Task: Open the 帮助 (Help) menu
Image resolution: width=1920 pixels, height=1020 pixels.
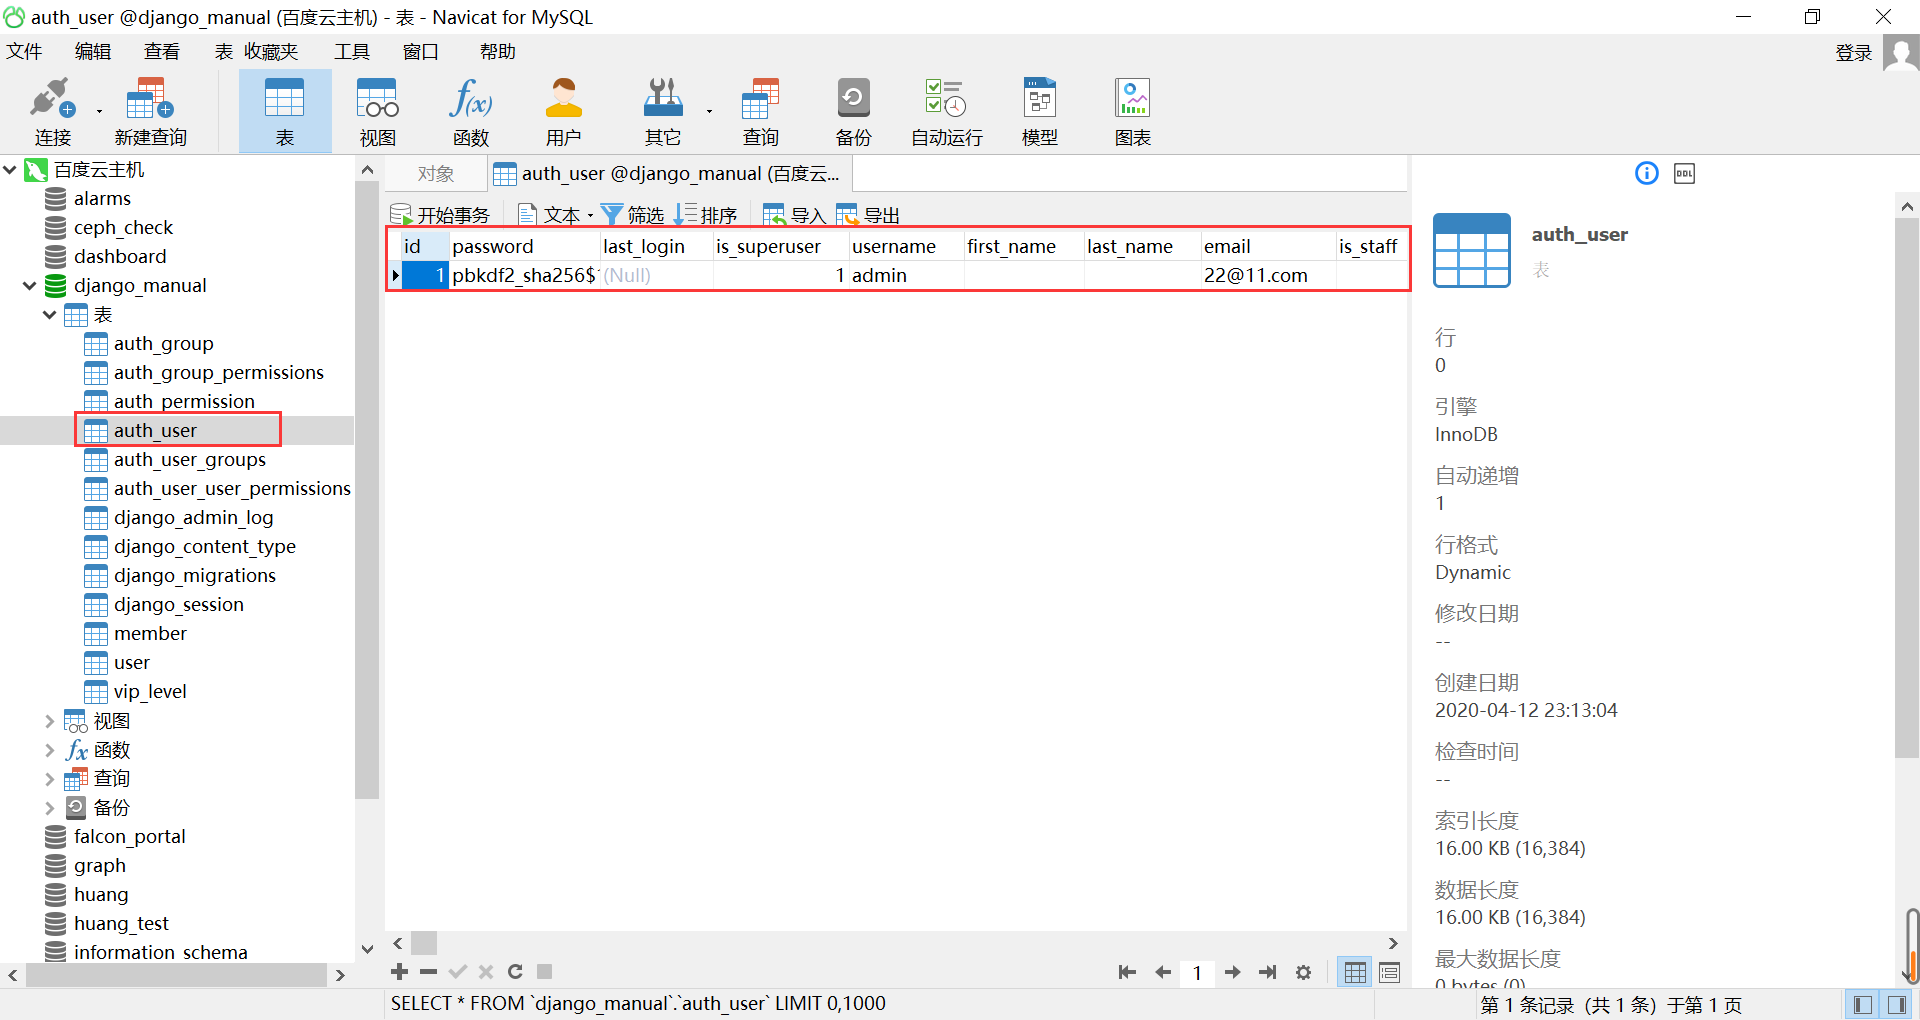Action: 497,51
